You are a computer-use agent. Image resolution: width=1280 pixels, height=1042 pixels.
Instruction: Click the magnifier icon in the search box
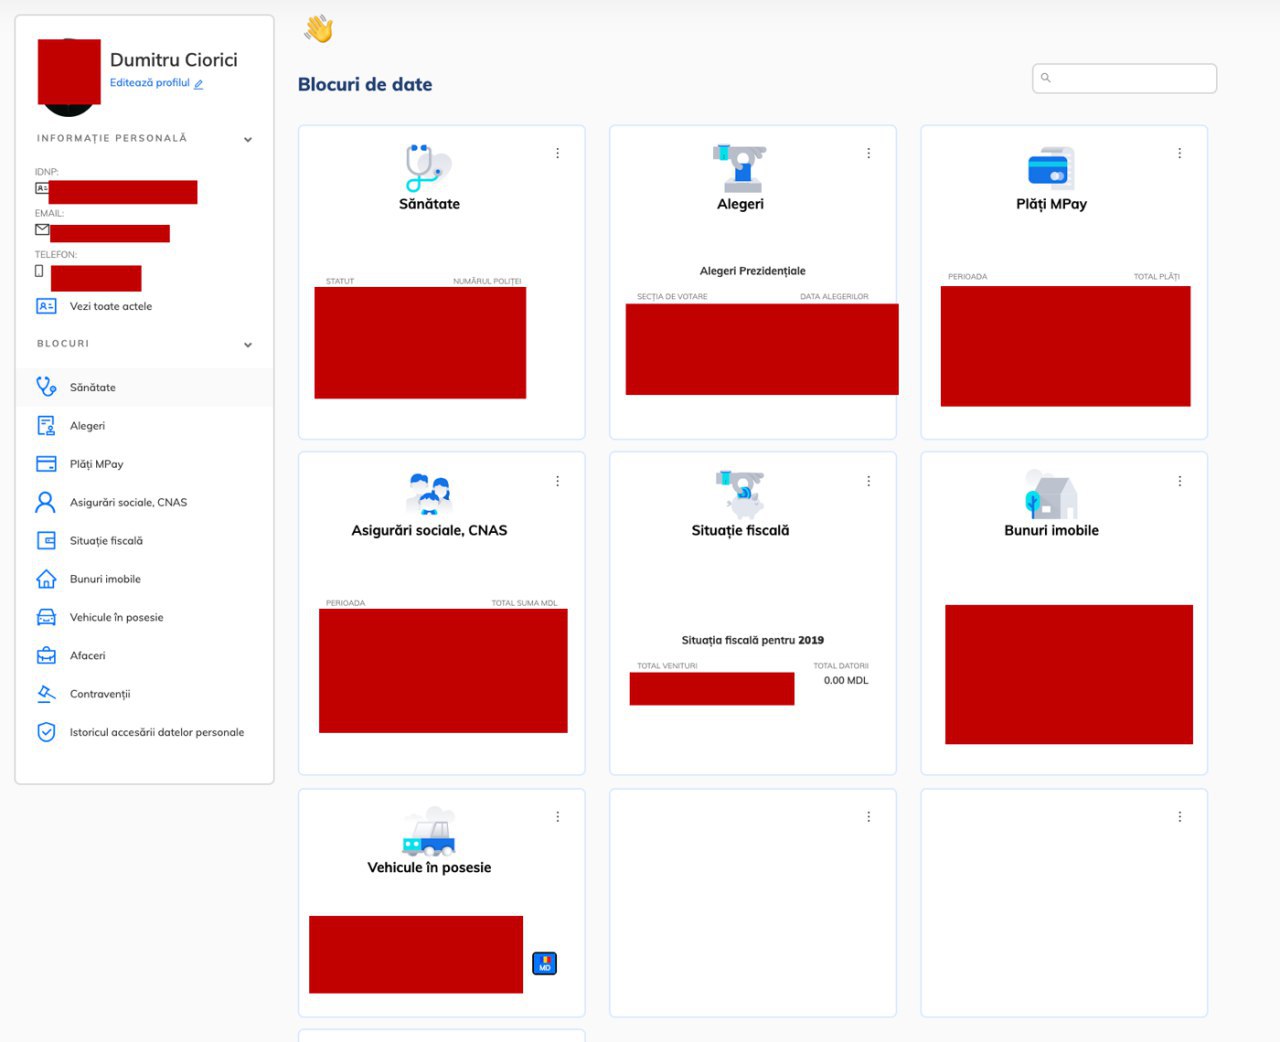coord(1046,77)
